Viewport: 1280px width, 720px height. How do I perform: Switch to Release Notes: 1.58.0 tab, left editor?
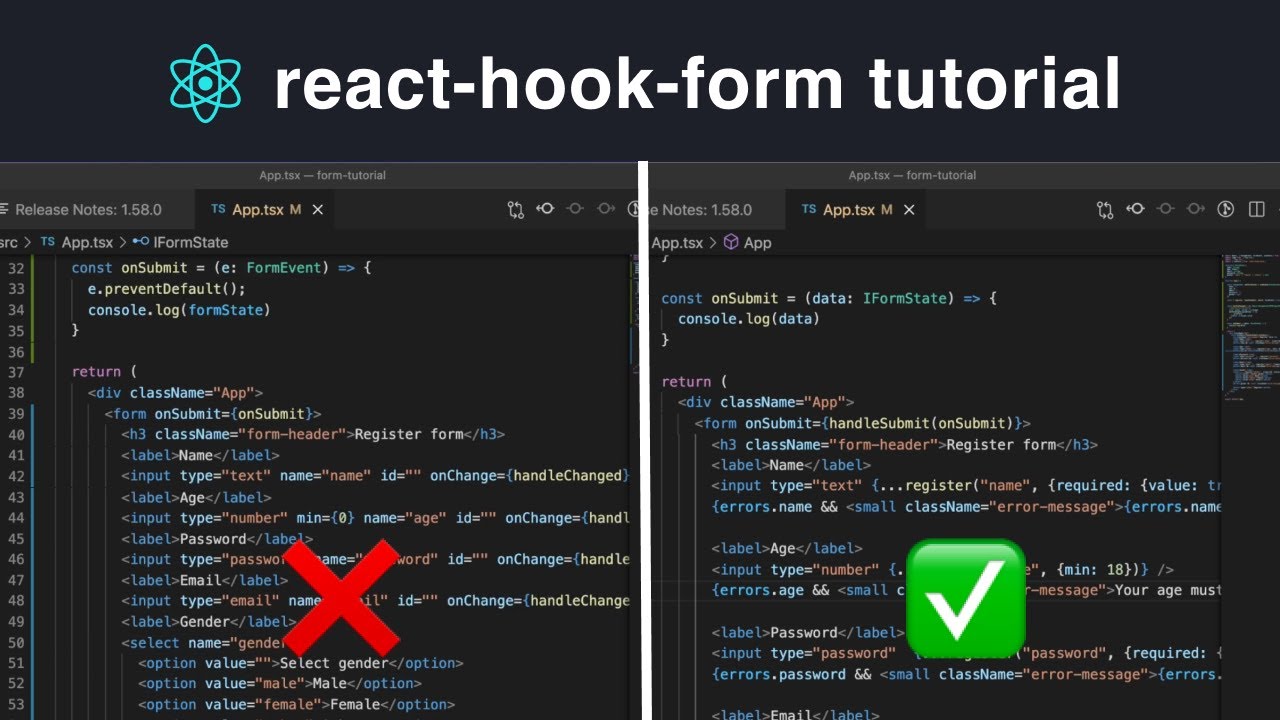(x=88, y=209)
